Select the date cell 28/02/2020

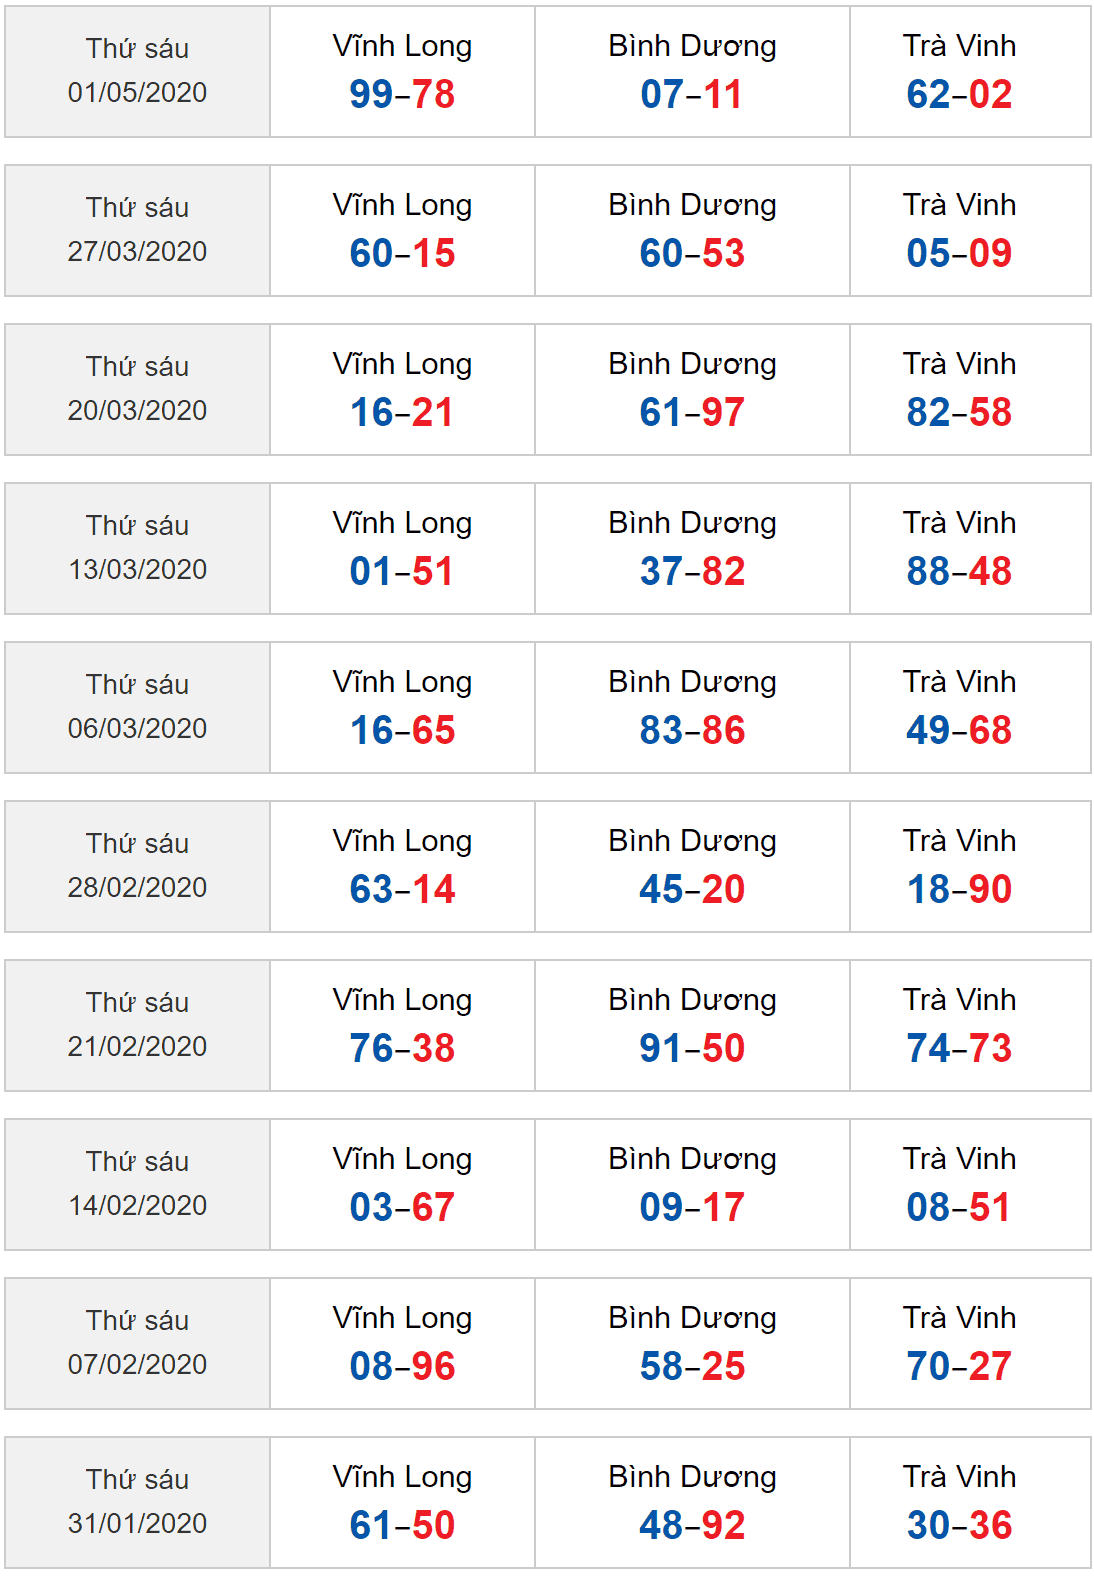point(137,867)
